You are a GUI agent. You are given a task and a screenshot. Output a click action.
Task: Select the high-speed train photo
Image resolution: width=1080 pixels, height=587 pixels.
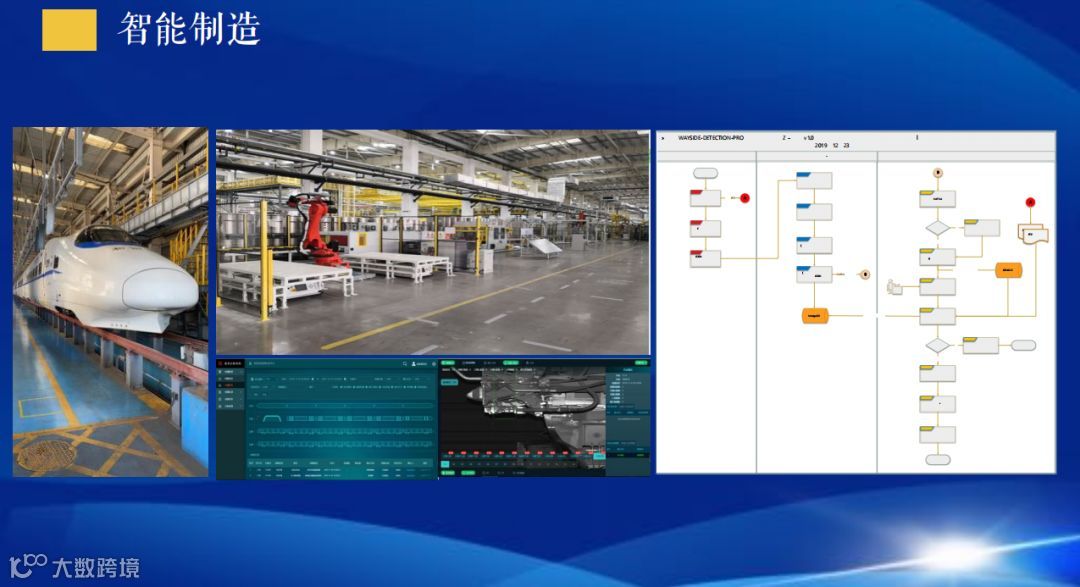pos(110,302)
